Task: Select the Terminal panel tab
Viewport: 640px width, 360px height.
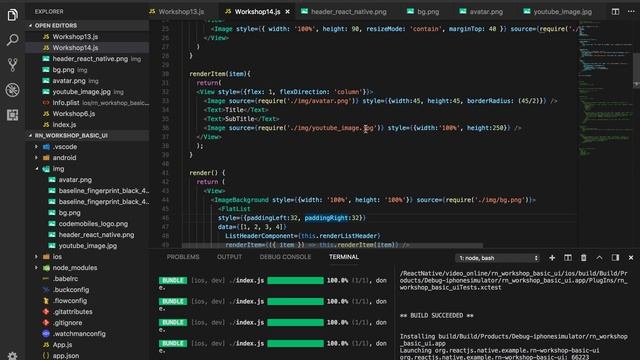Action: click(x=344, y=257)
